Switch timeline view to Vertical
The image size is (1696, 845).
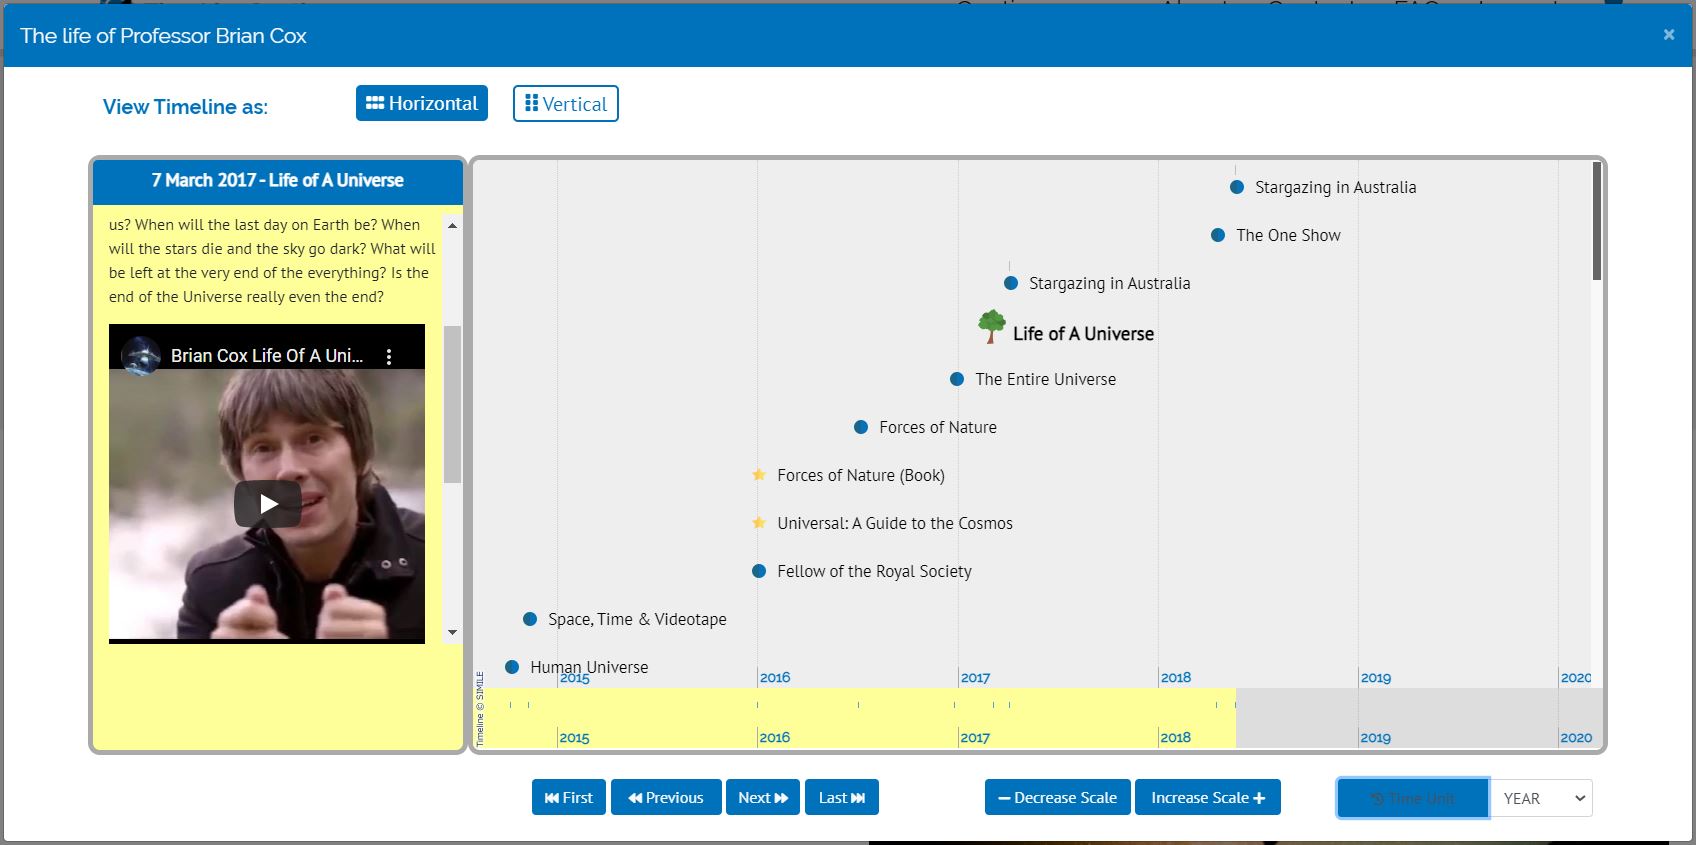click(x=566, y=104)
